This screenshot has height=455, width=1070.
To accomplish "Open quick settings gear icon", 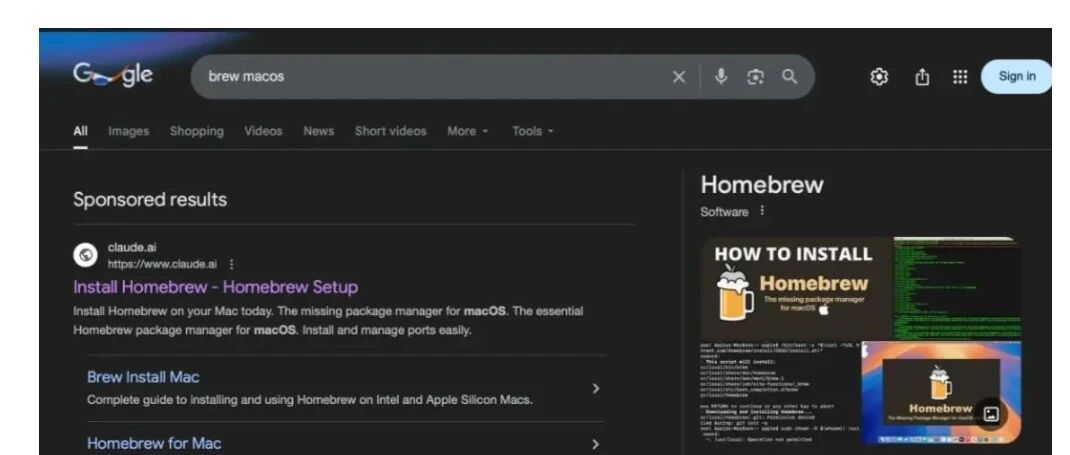I will (879, 77).
